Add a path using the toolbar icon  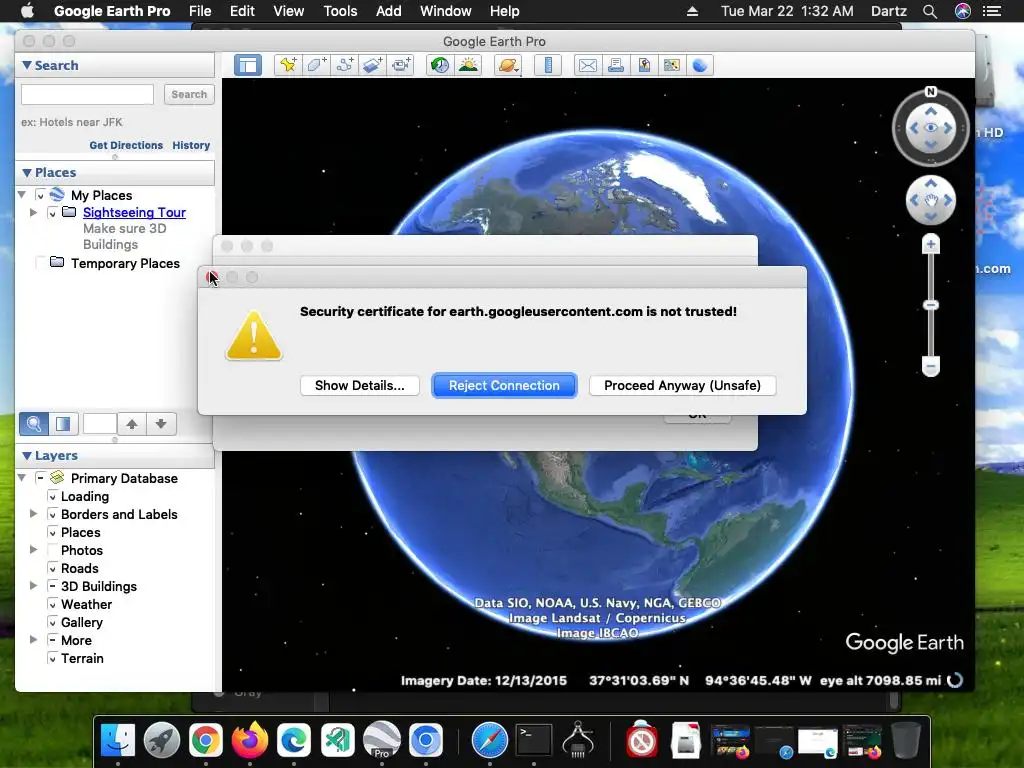point(345,65)
